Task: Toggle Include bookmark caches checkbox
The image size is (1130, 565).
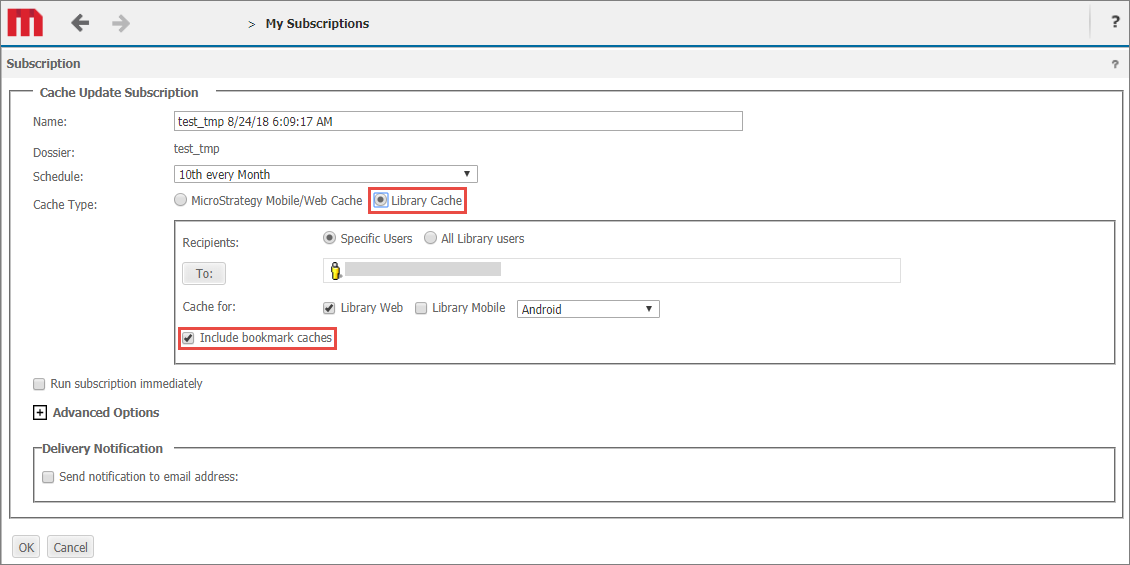Action: (188, 338)
